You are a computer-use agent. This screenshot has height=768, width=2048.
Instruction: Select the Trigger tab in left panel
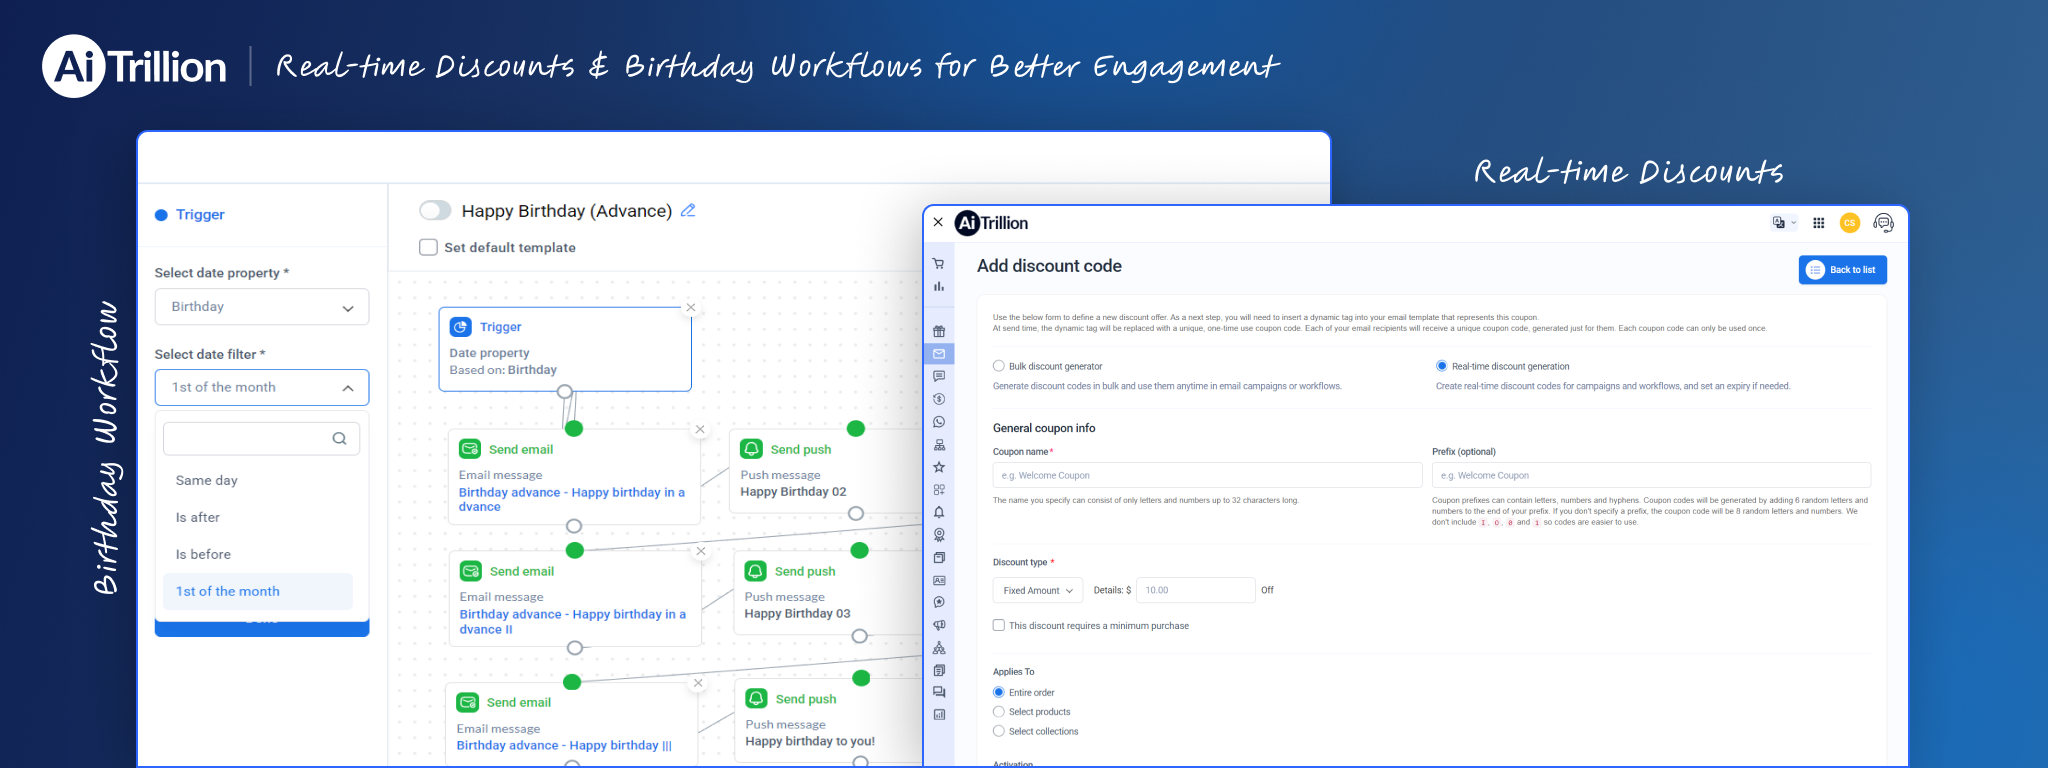click(190, 214)
